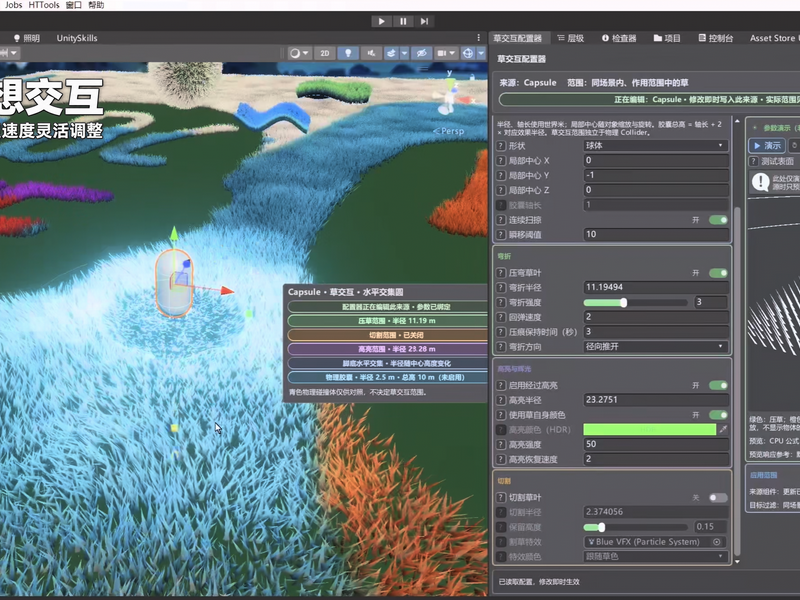Toggle hidden objects eye icon in scene toolbar

pyautogui.click(x=421, y=53)
